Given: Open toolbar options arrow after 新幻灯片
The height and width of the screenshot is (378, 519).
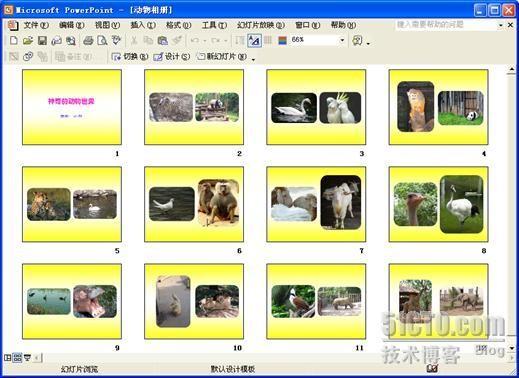Looking at the screenshot, I should [x=253, y=59].
